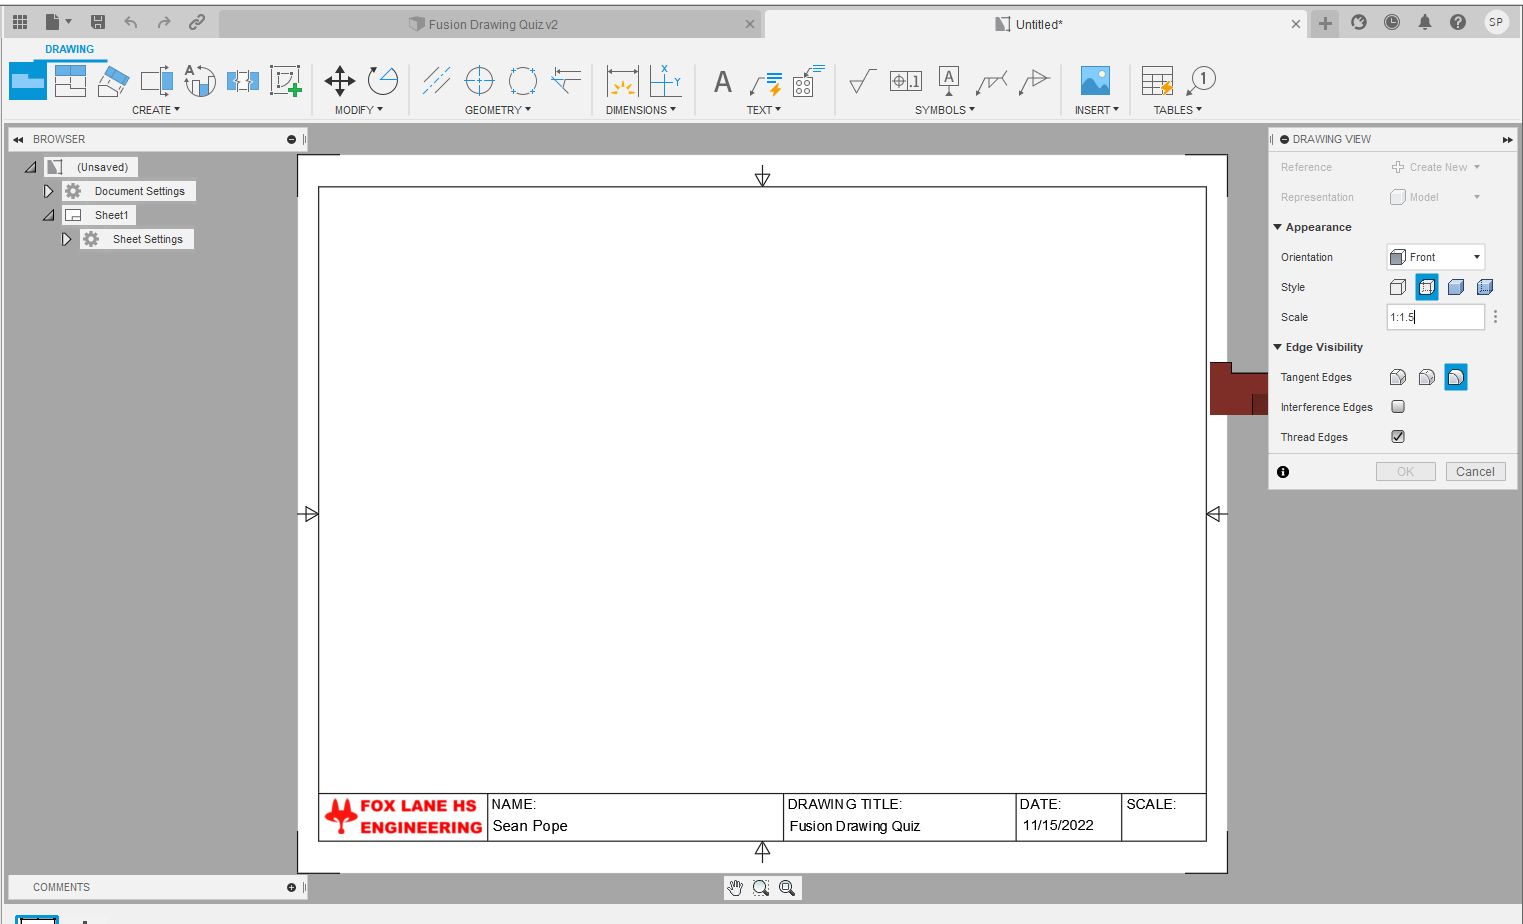The image size is (1523, 924).
Task: Click the DRAWING ribbon tab
Action: tap(69, 48)
